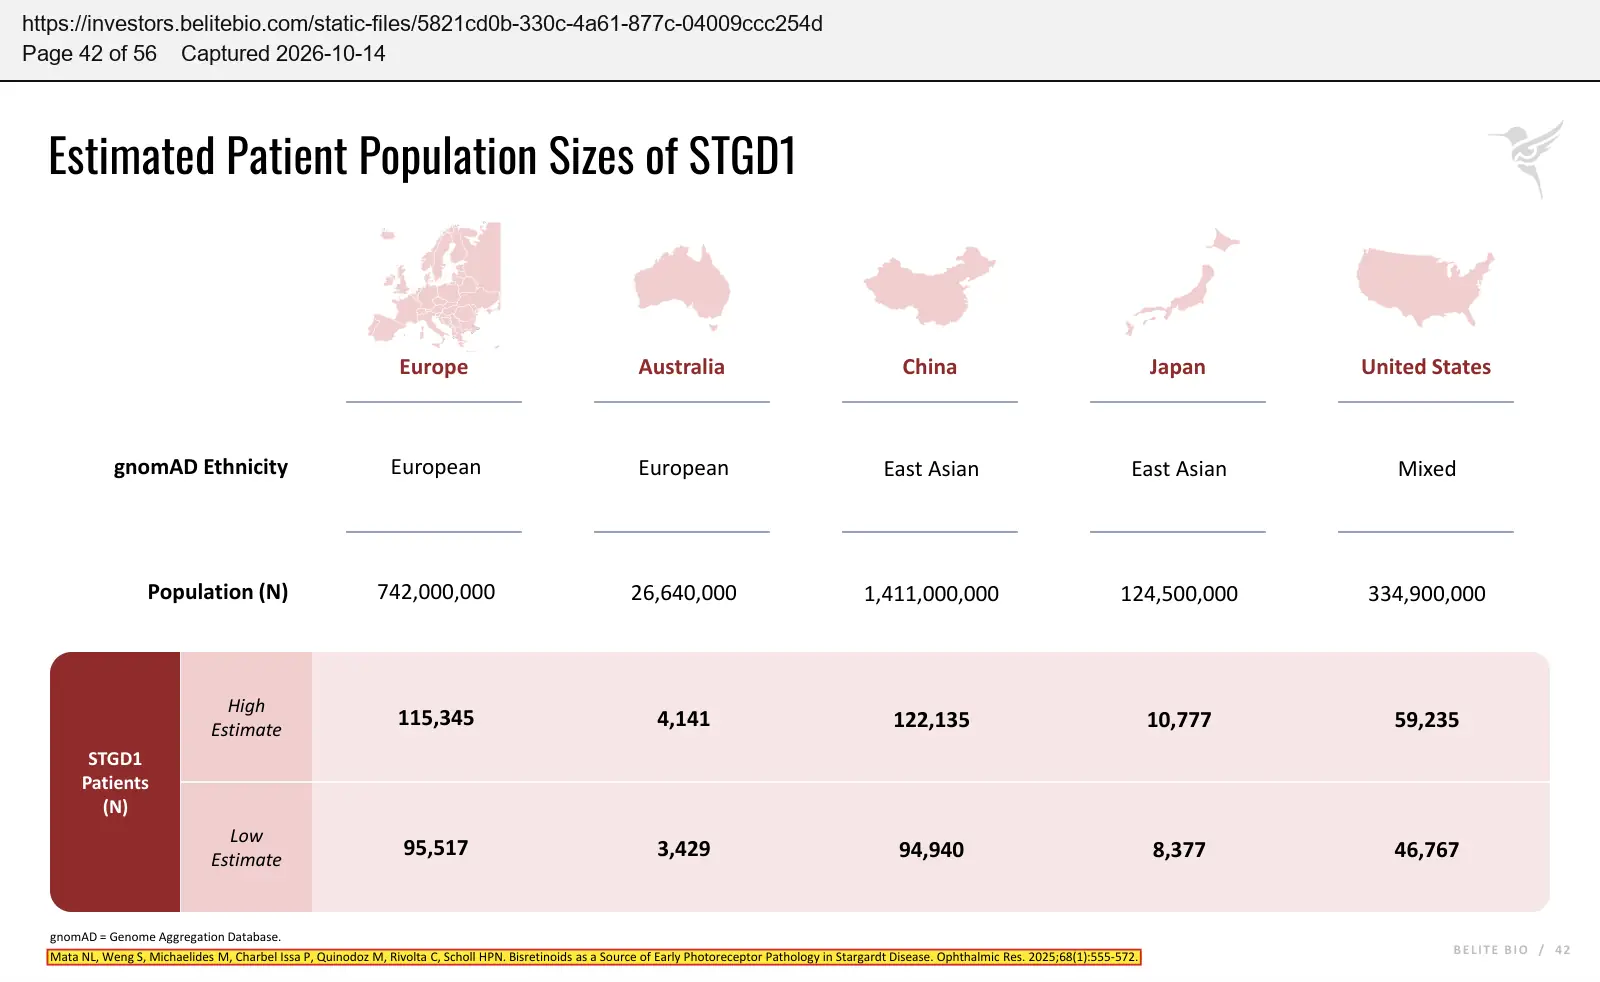Click 'East Asian' under the China column
This screenshot has width=1600, height=982.
[931, 469]
